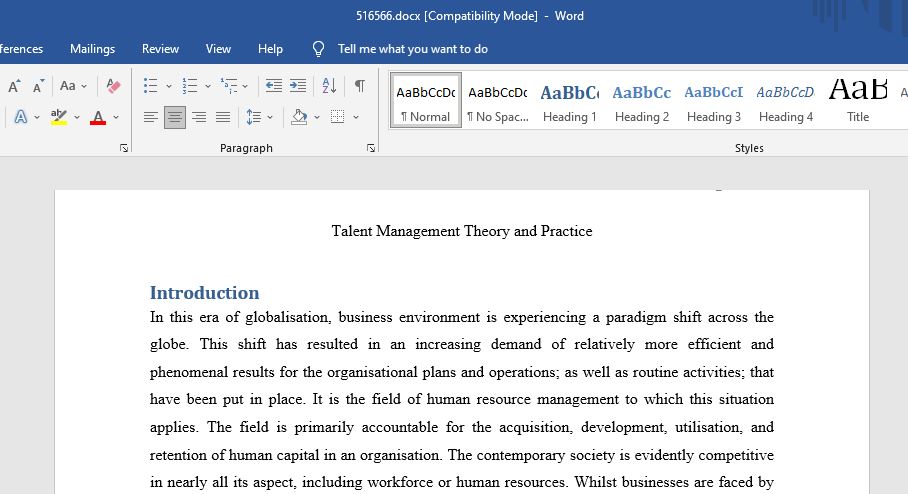Image resolution: width=908 pixels, height=494 pixels.
Task: Switch to the Review tab
Action: 160,49
